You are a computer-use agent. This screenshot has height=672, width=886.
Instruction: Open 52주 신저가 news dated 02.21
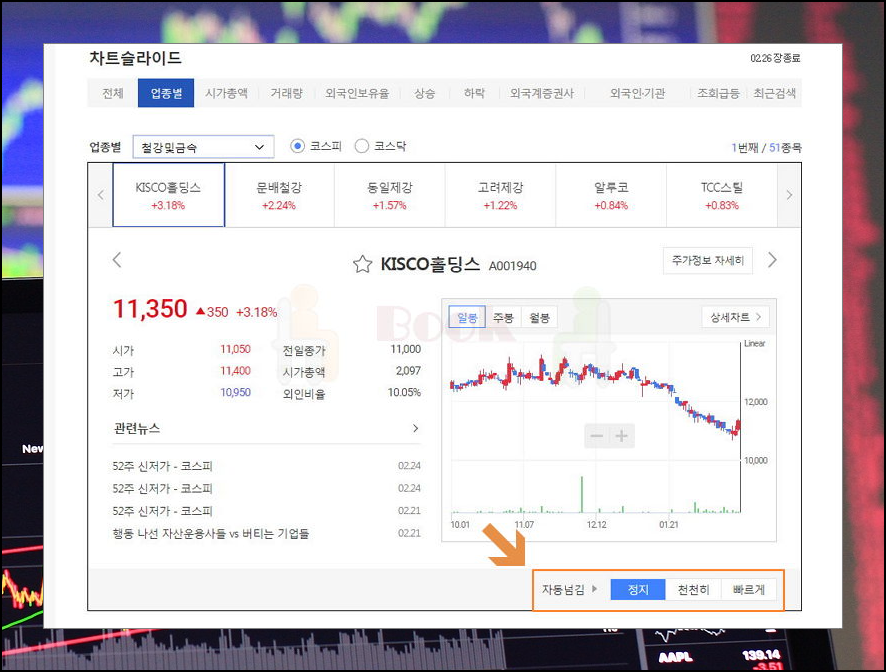click(x=162, y=511)
